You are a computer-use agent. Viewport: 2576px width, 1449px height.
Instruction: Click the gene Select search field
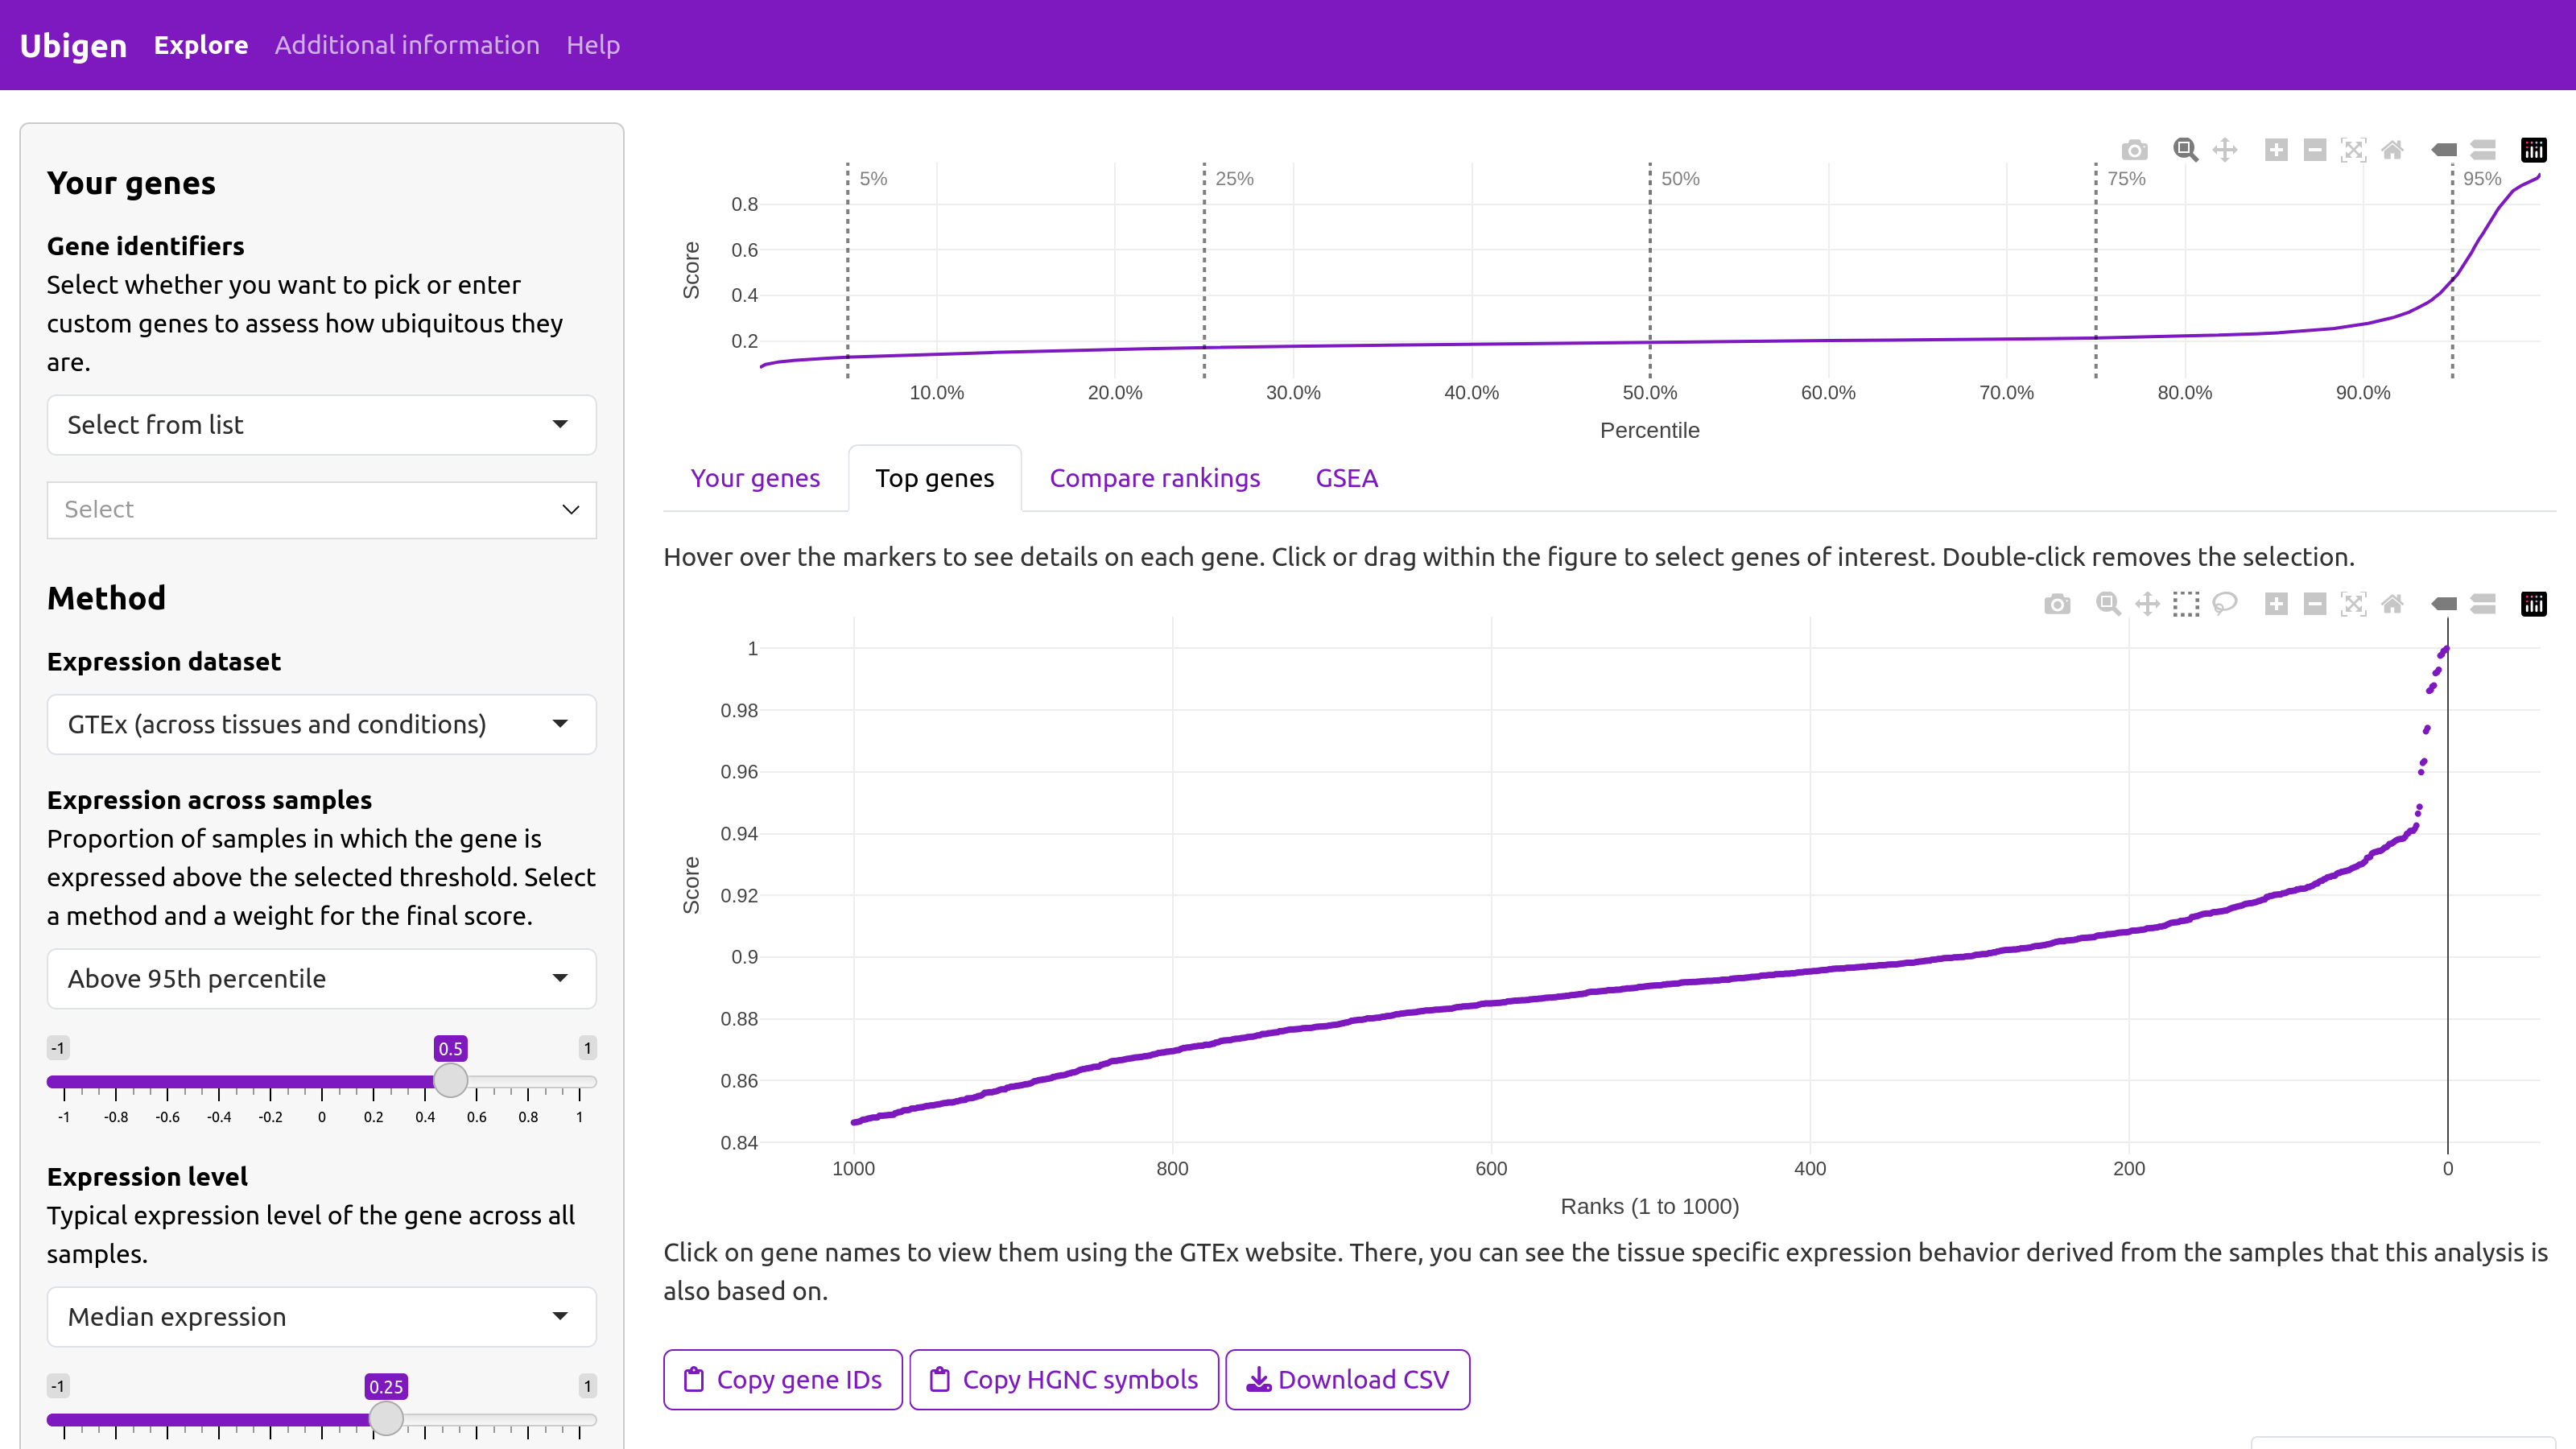(321, 510)
